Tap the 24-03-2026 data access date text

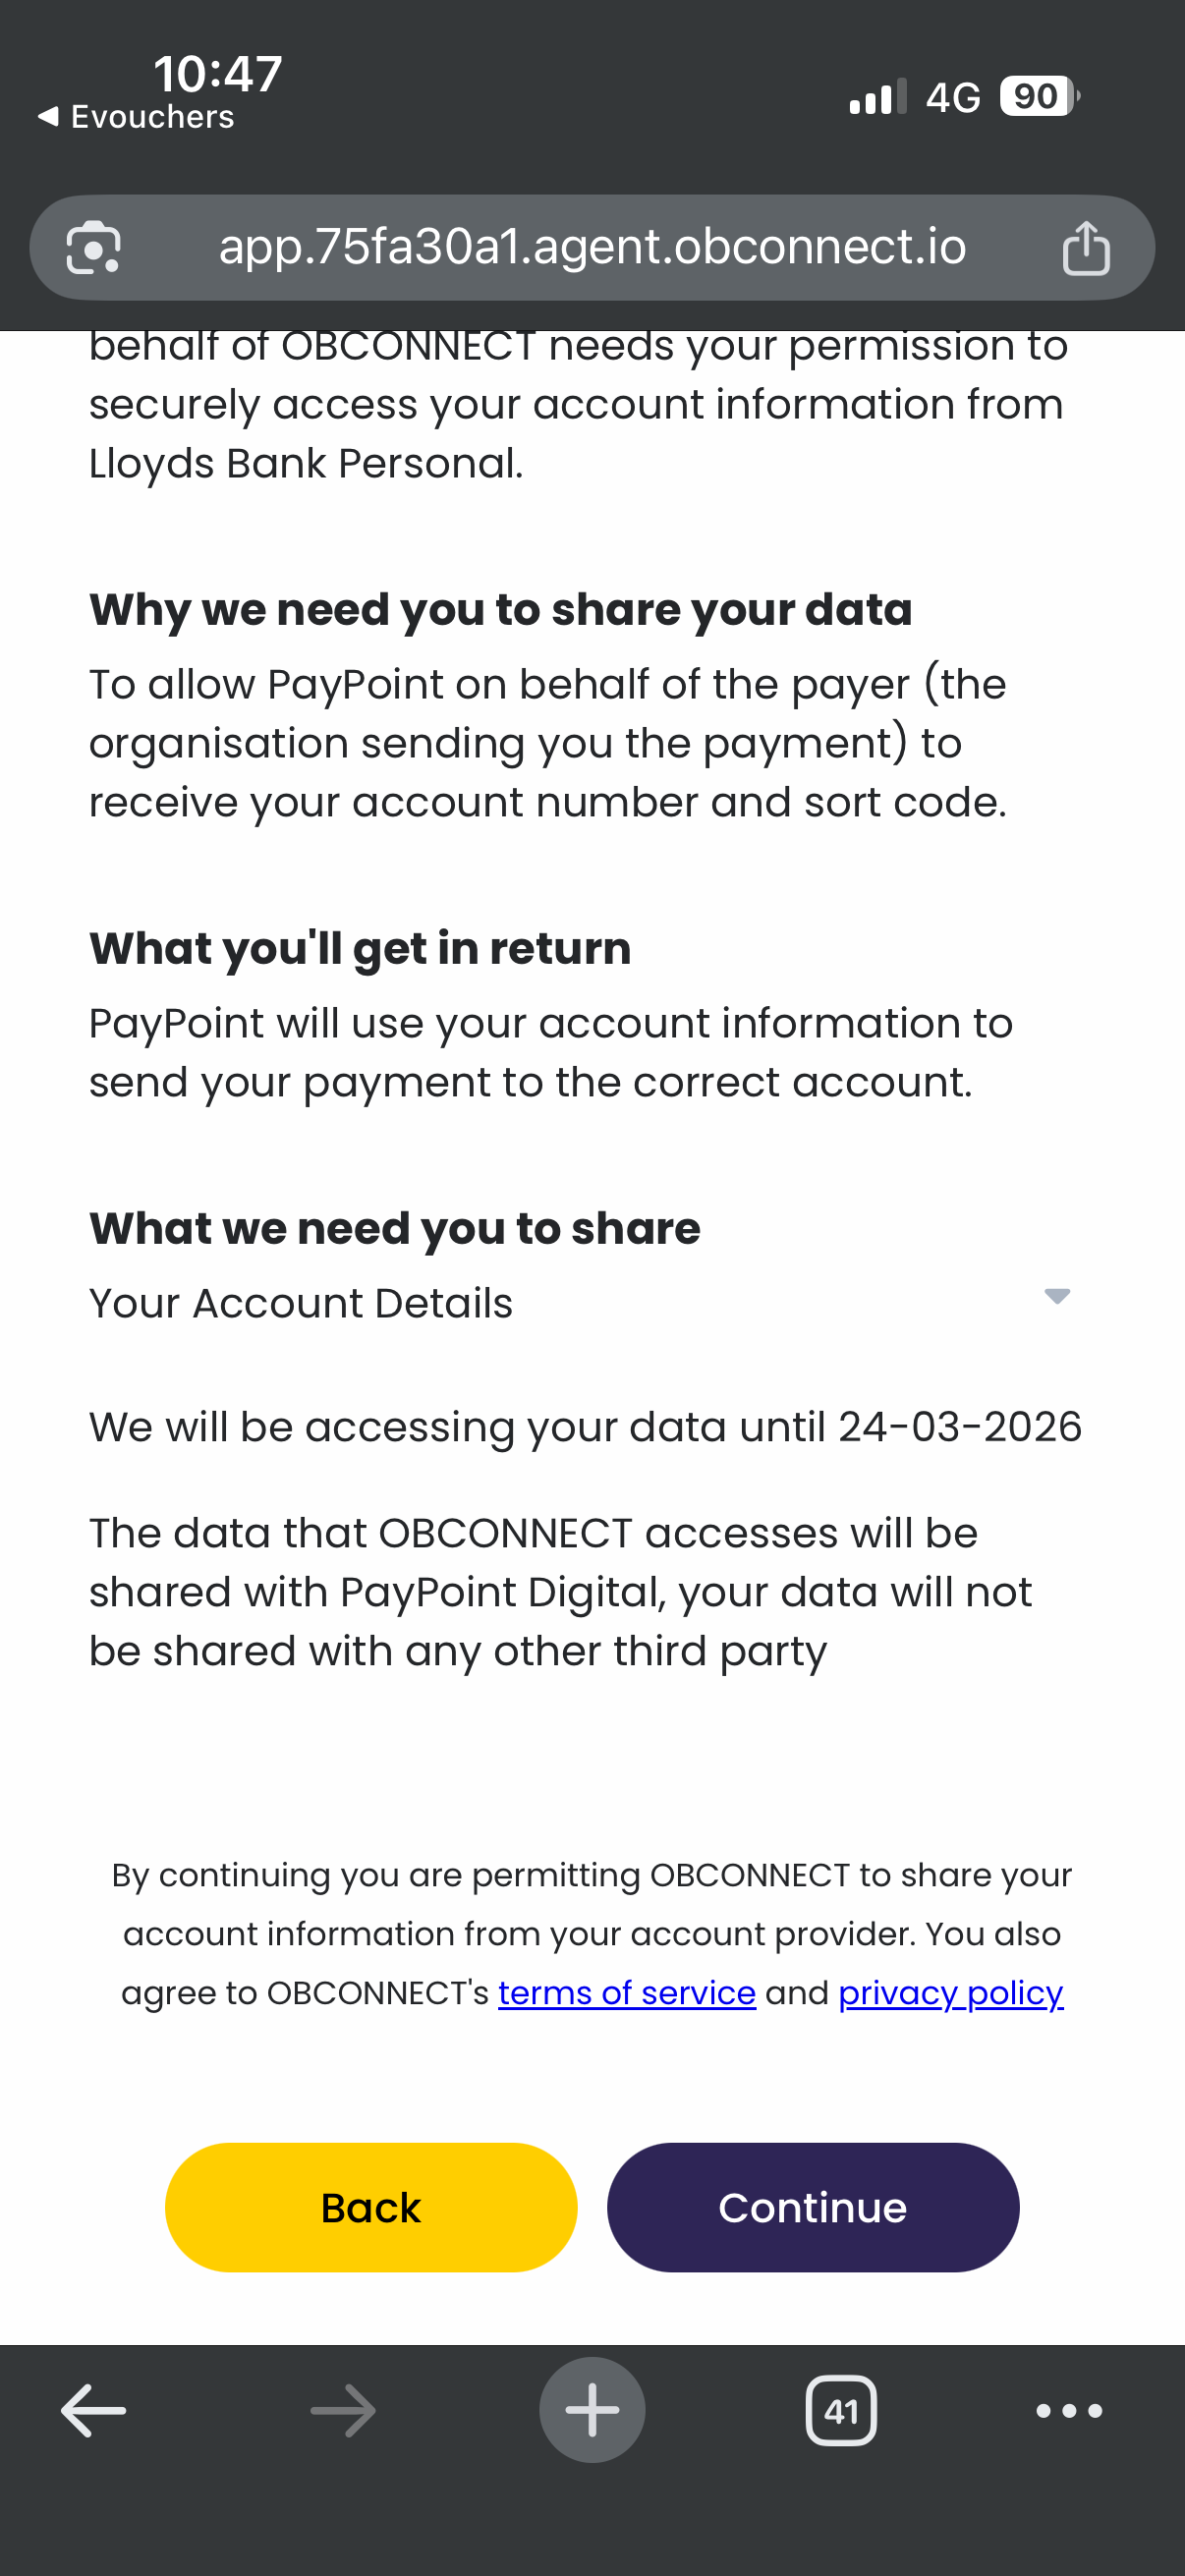[960, 1427]
